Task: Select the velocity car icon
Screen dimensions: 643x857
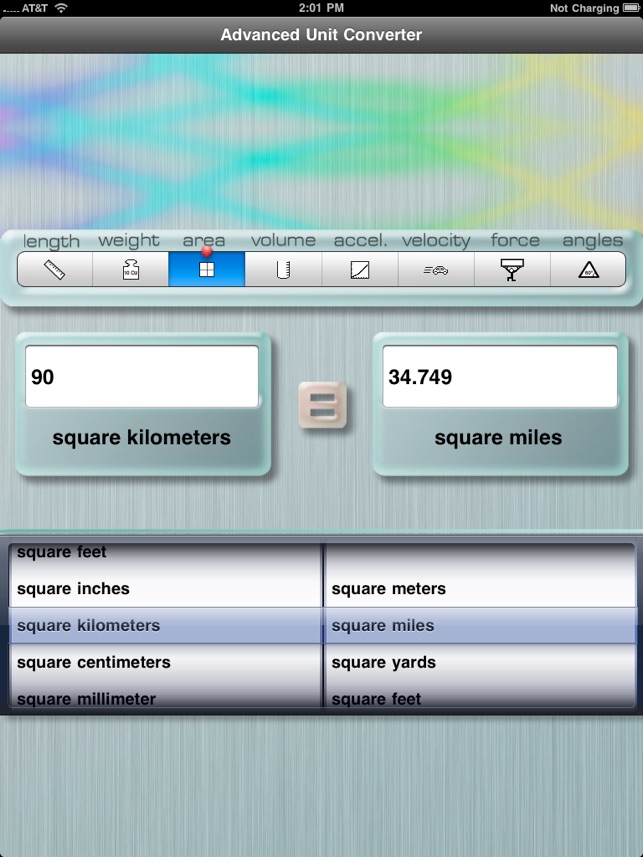Action: [436, 269]
